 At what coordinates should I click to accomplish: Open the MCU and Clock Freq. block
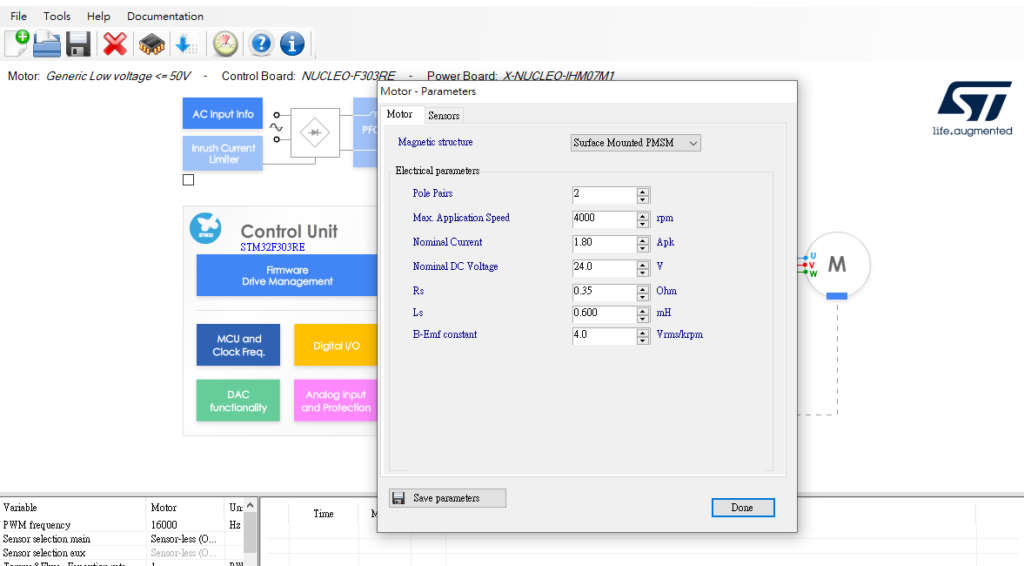pyautogui.click(x=238, y=345)
